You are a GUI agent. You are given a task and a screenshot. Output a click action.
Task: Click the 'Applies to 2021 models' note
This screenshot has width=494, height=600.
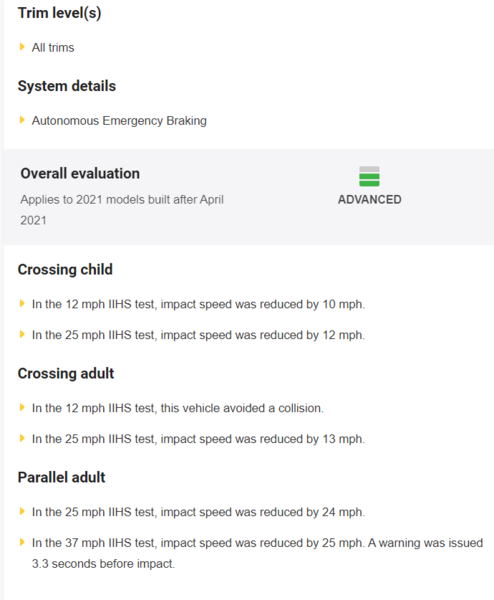(x=122, y=210)
